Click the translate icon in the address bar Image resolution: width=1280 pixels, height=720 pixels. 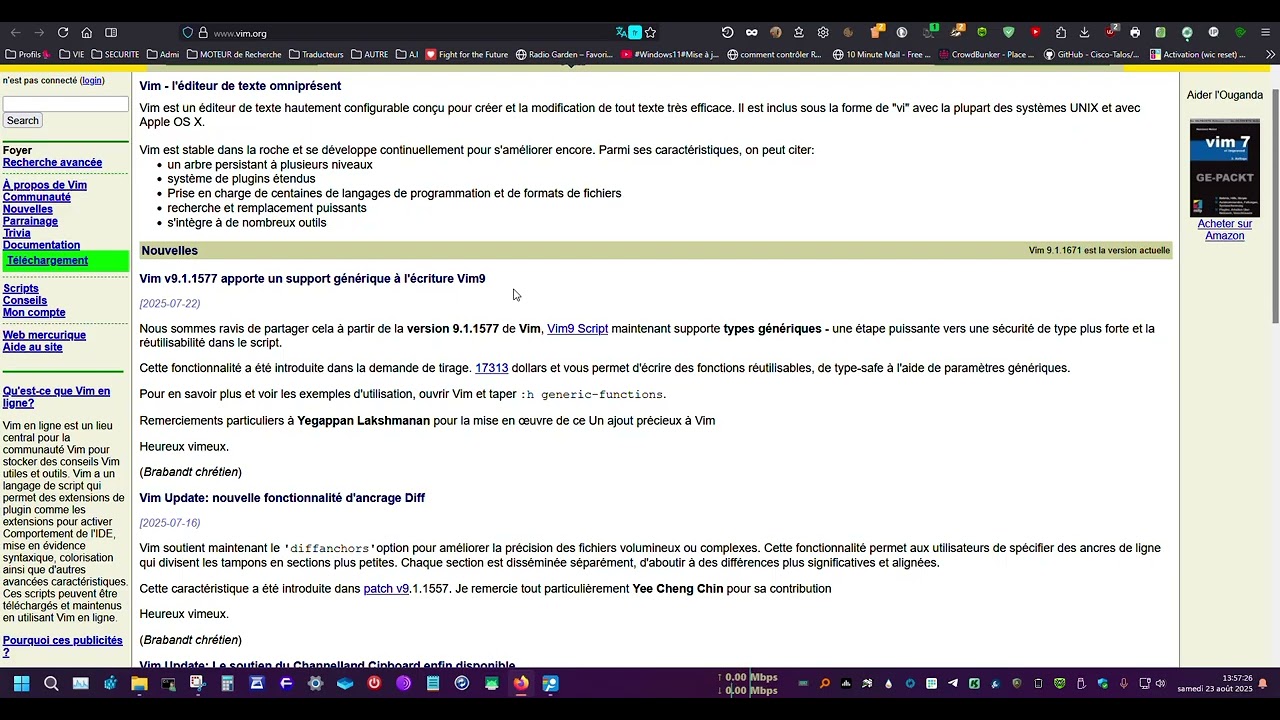[x=621, y=33]
